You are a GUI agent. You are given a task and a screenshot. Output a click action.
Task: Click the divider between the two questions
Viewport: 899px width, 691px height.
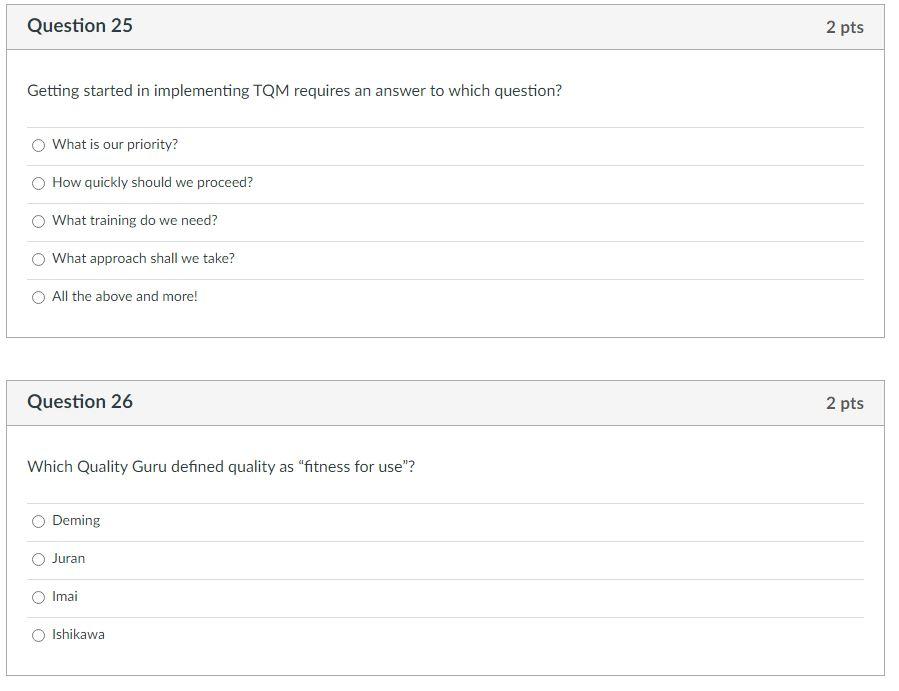click(x=450, y=358)
